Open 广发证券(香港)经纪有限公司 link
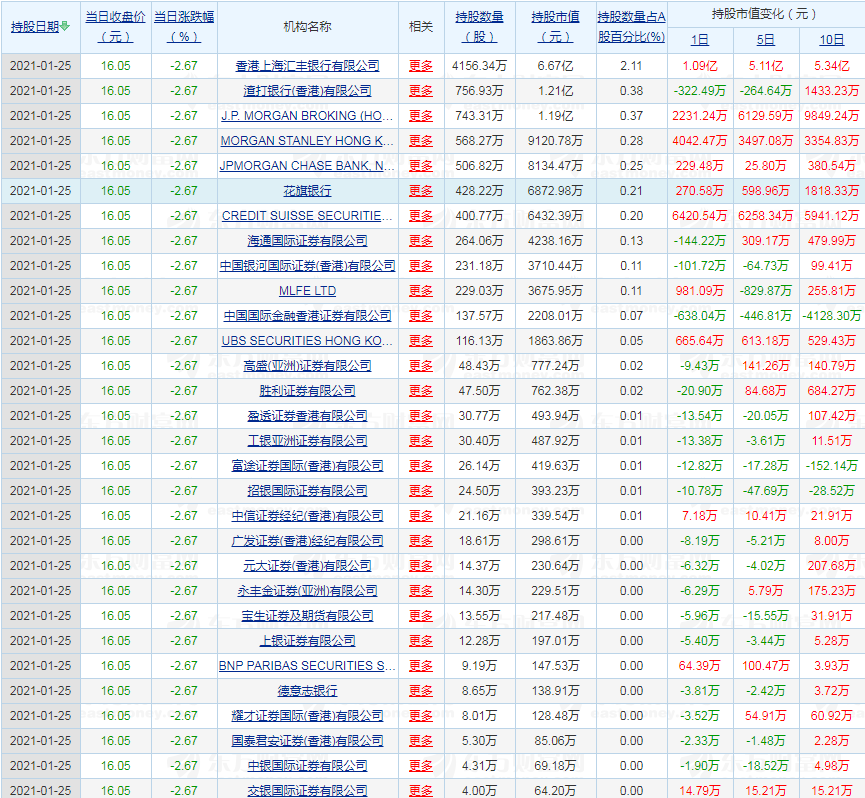This screenshot has width=865, height=798. (x=307, y=541)
